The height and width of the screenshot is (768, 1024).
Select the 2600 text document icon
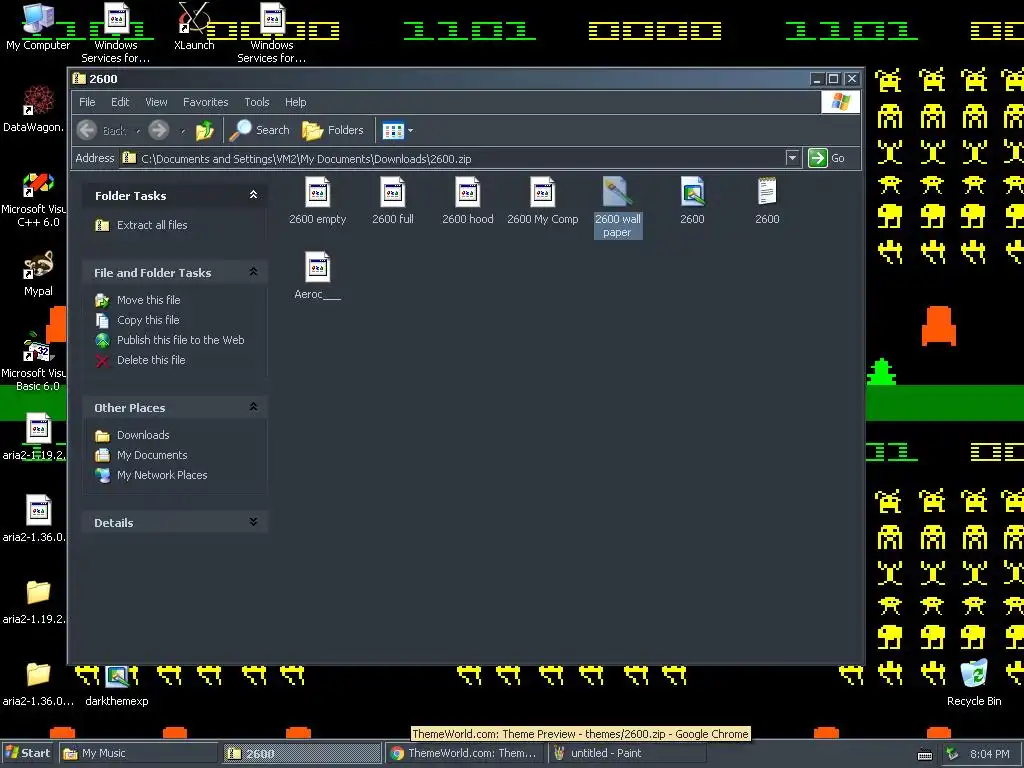click(767, 193)
